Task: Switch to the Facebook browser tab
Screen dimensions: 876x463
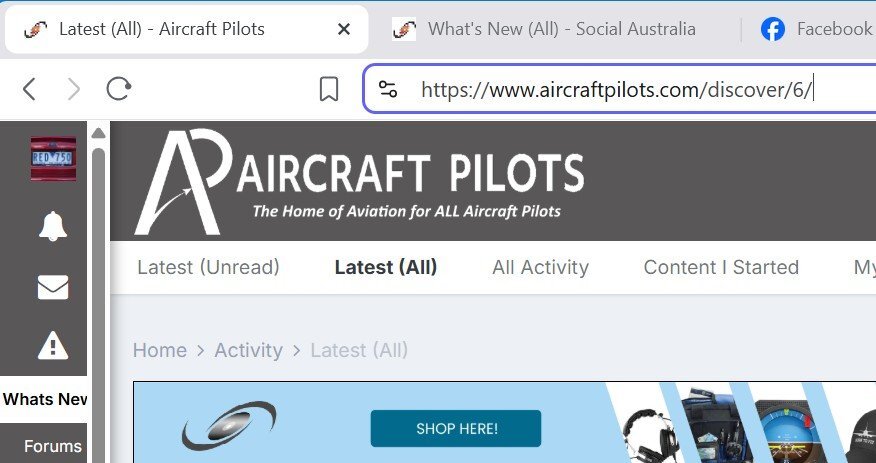Action: tap(817, 29)
